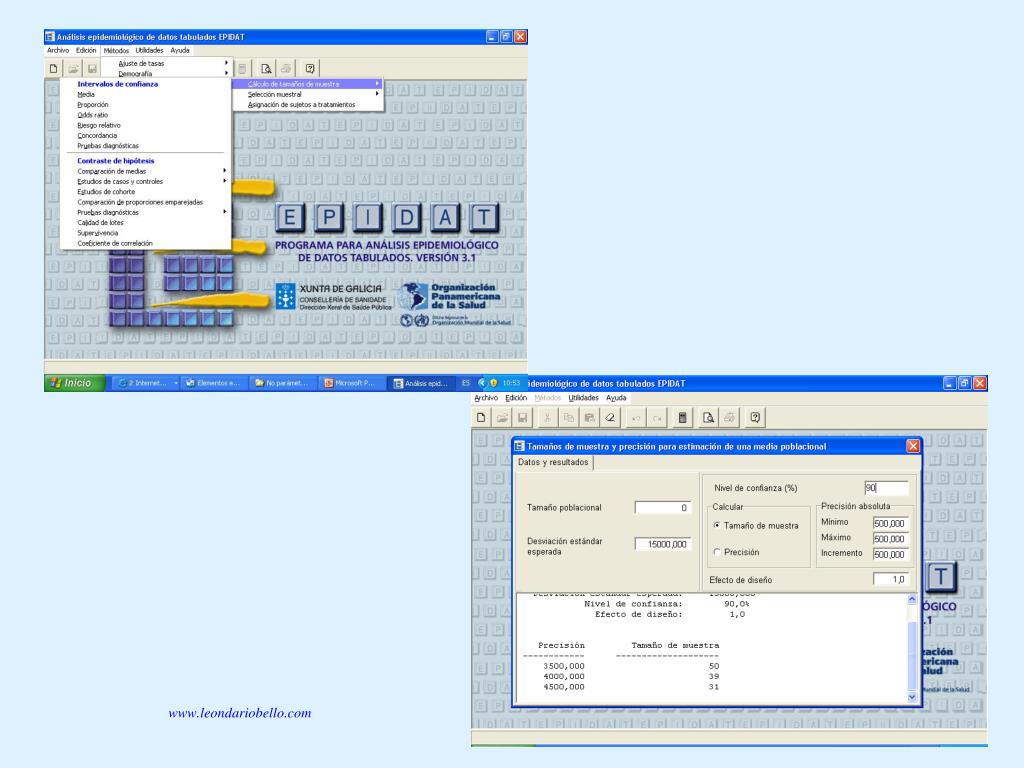This screenshot has height=768, width=1024.
Task: Click Print preview icon in lower EPIDAT toolbar
Action: (x=708, y=417)
